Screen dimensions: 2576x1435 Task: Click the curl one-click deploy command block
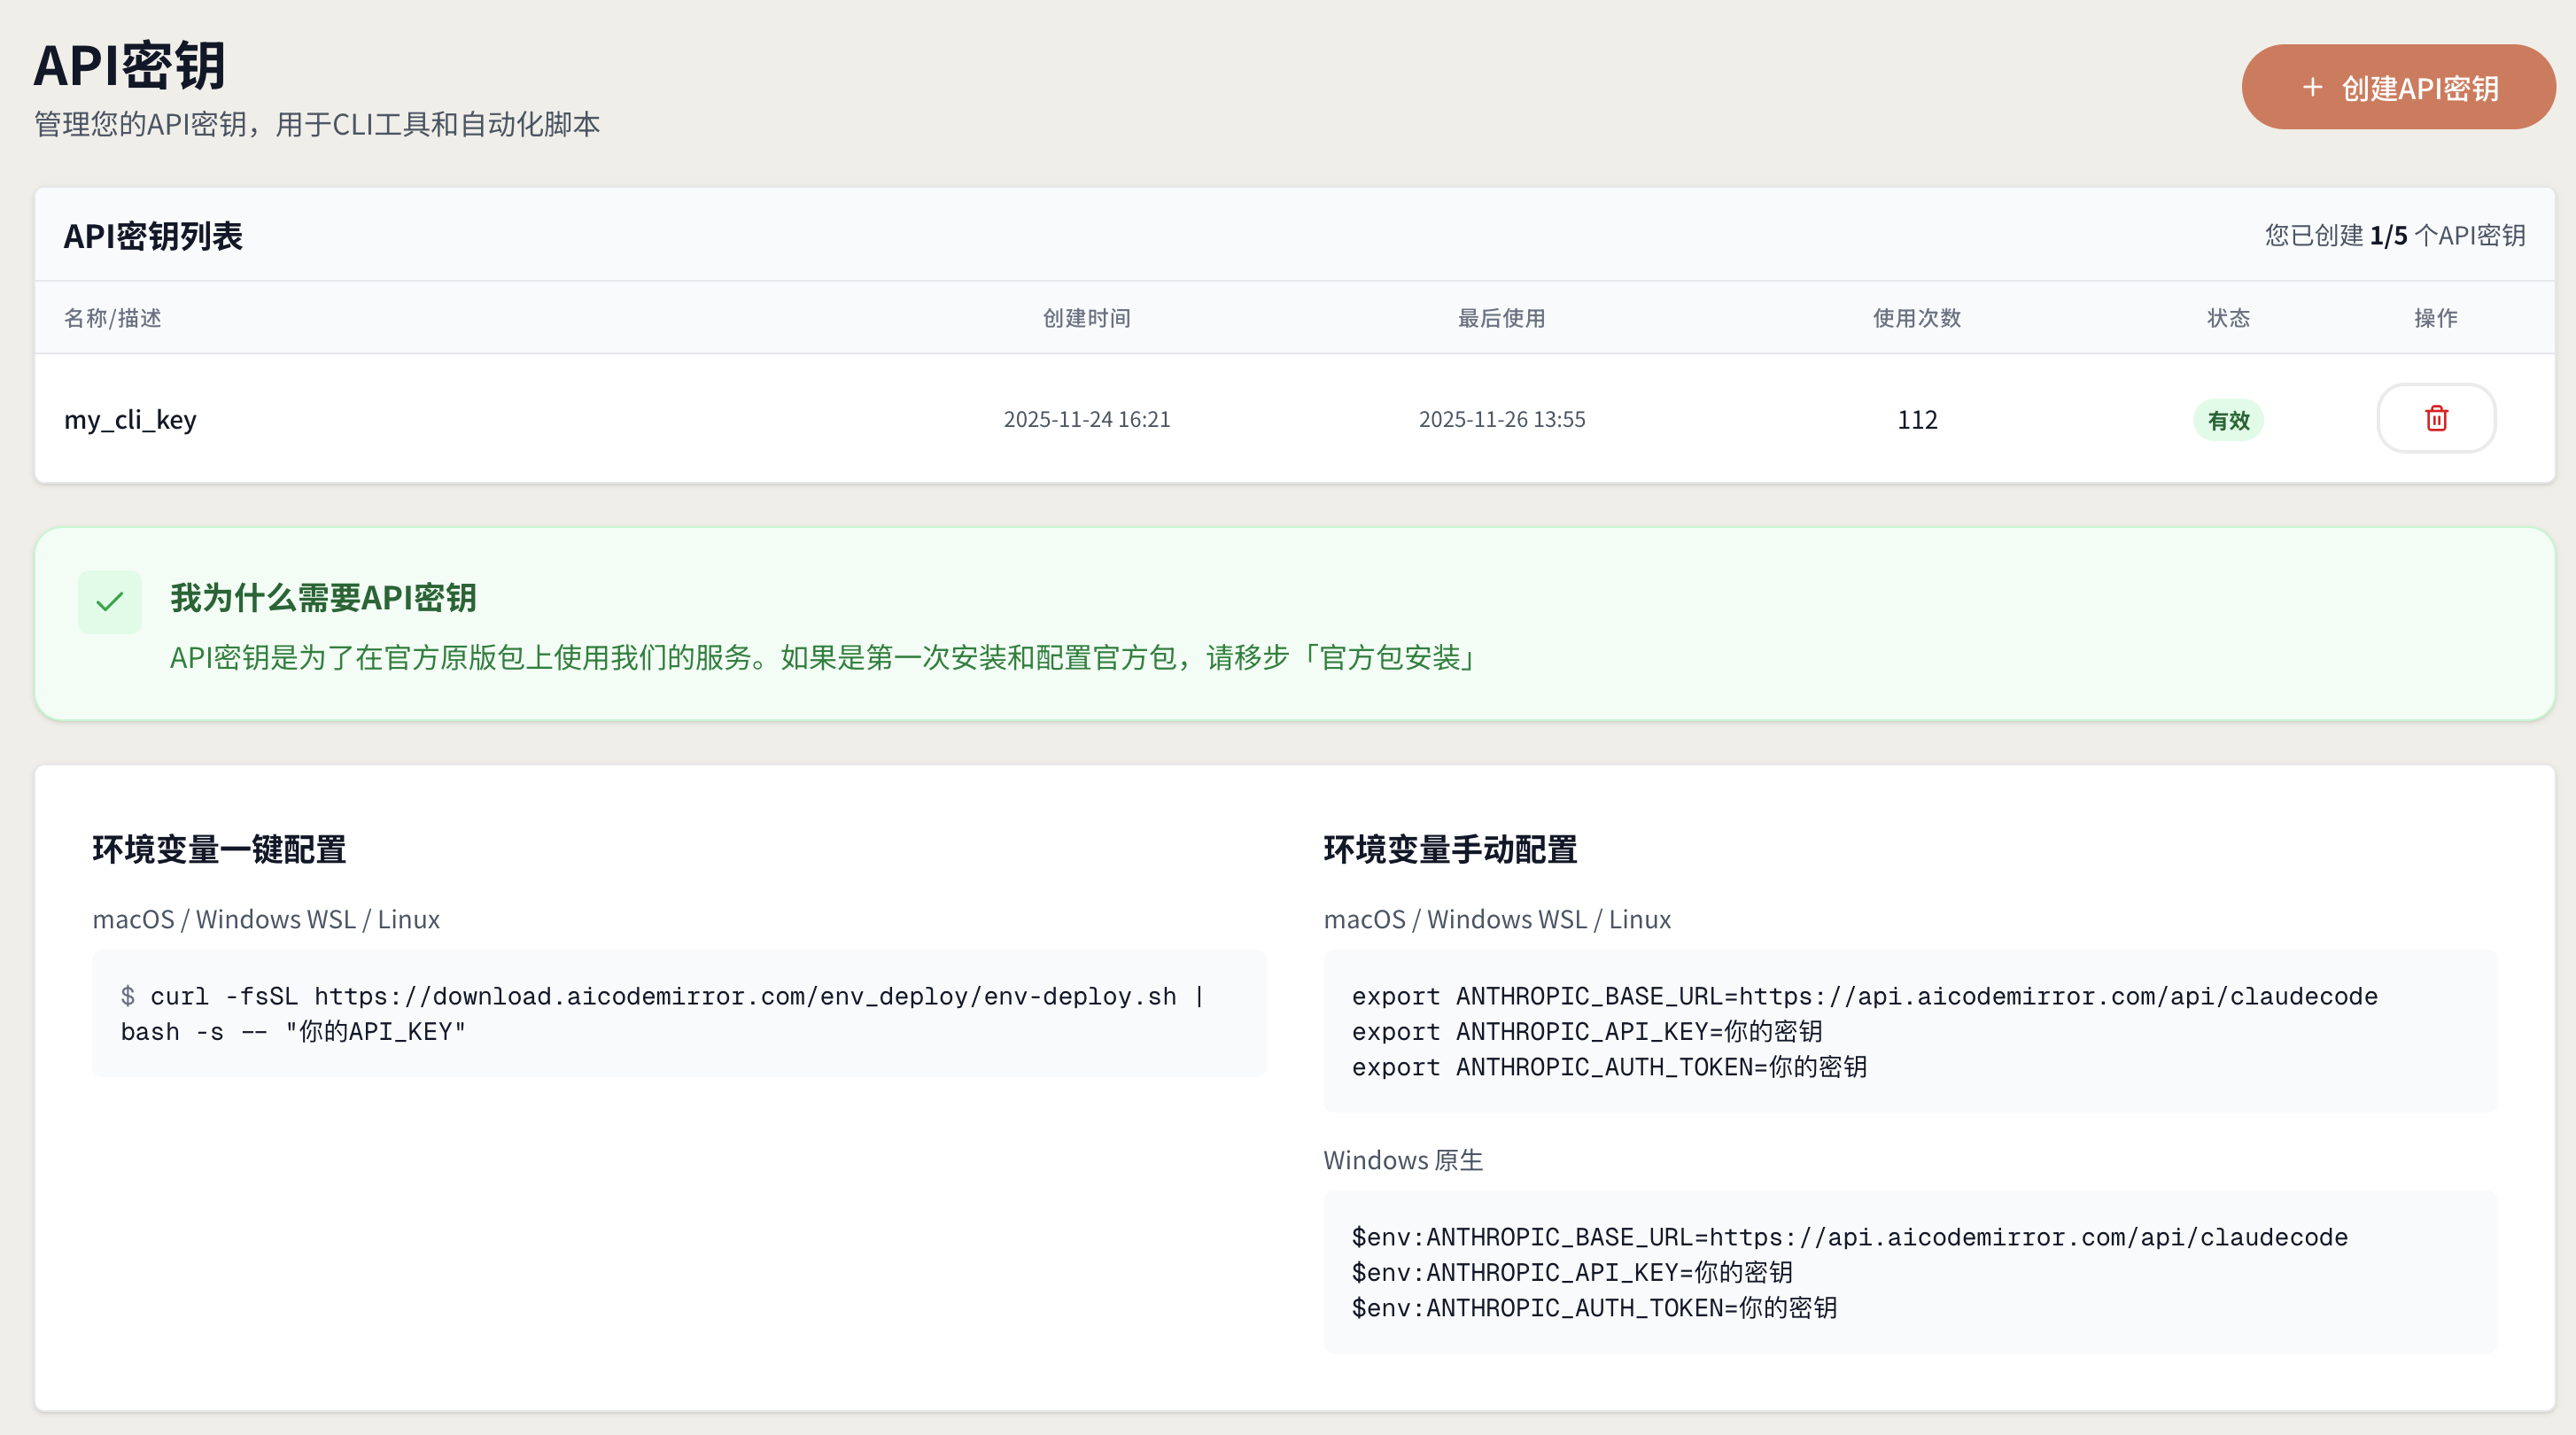(x=678, y=1013)
